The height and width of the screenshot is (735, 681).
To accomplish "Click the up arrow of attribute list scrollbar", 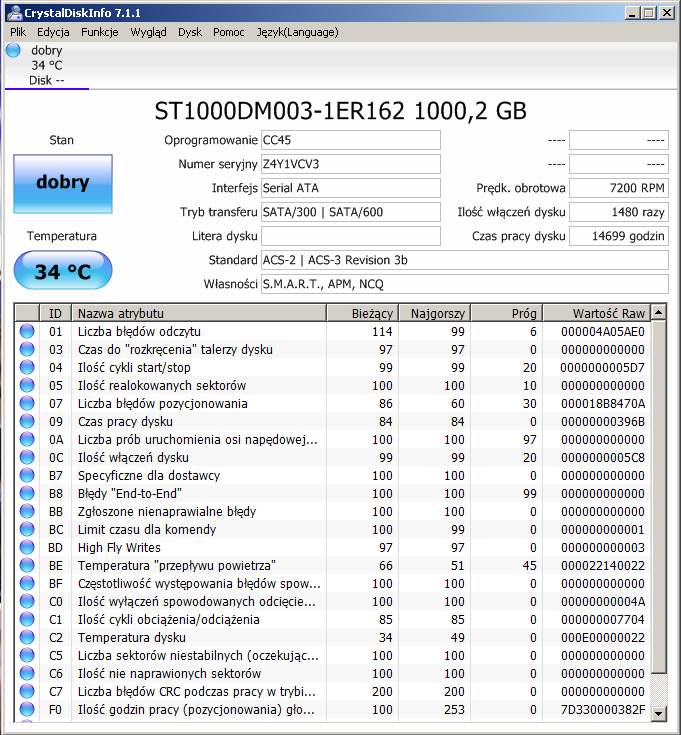I will tap(659, 312).
